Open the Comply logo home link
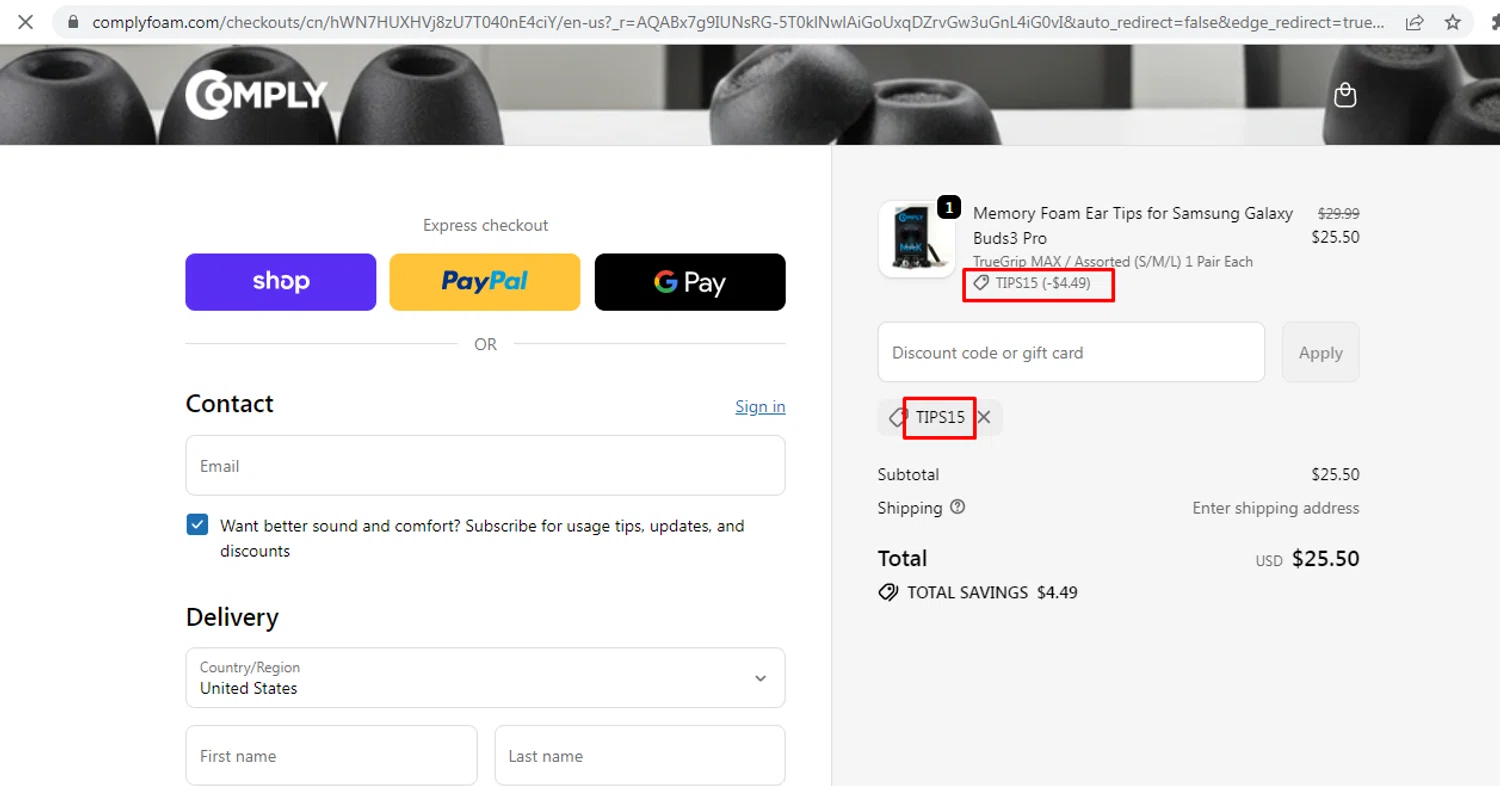This screenshot has height=786, width=1500. click(x=256, y=95)
